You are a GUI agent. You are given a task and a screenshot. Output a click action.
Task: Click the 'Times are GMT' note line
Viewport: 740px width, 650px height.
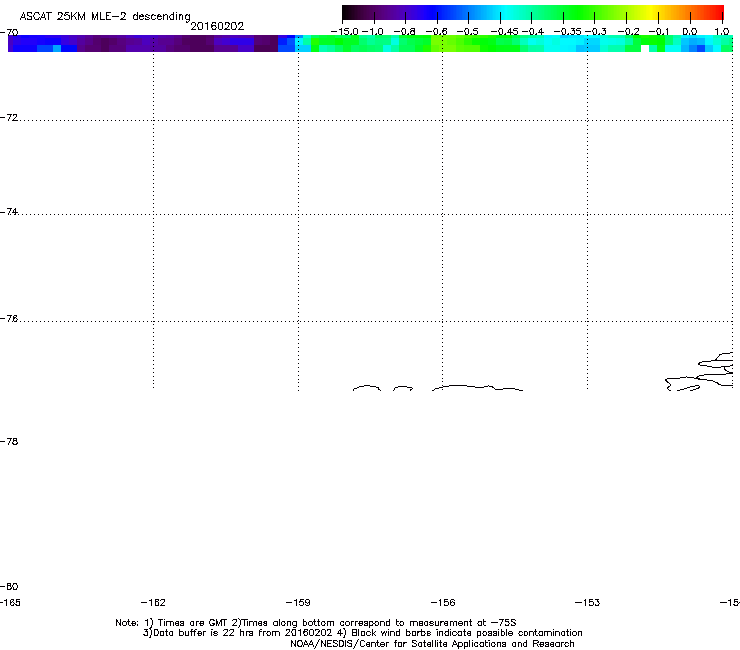coord(316,623)
